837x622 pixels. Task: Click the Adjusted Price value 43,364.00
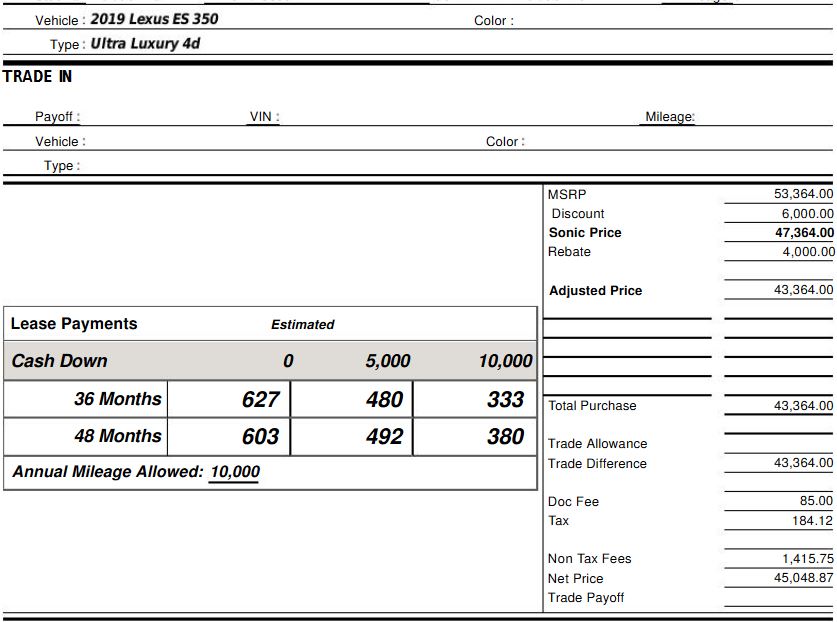(803, 290)
